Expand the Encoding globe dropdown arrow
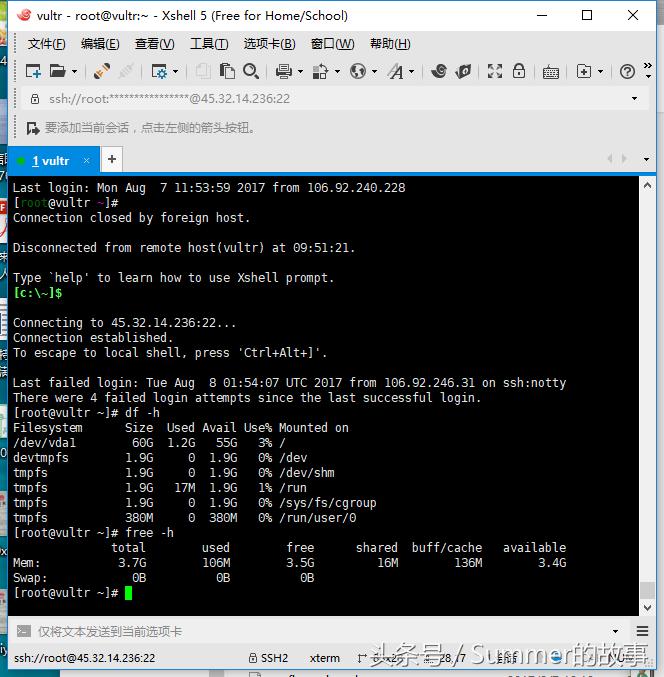 pyautogui.click(x=374, y=71)
